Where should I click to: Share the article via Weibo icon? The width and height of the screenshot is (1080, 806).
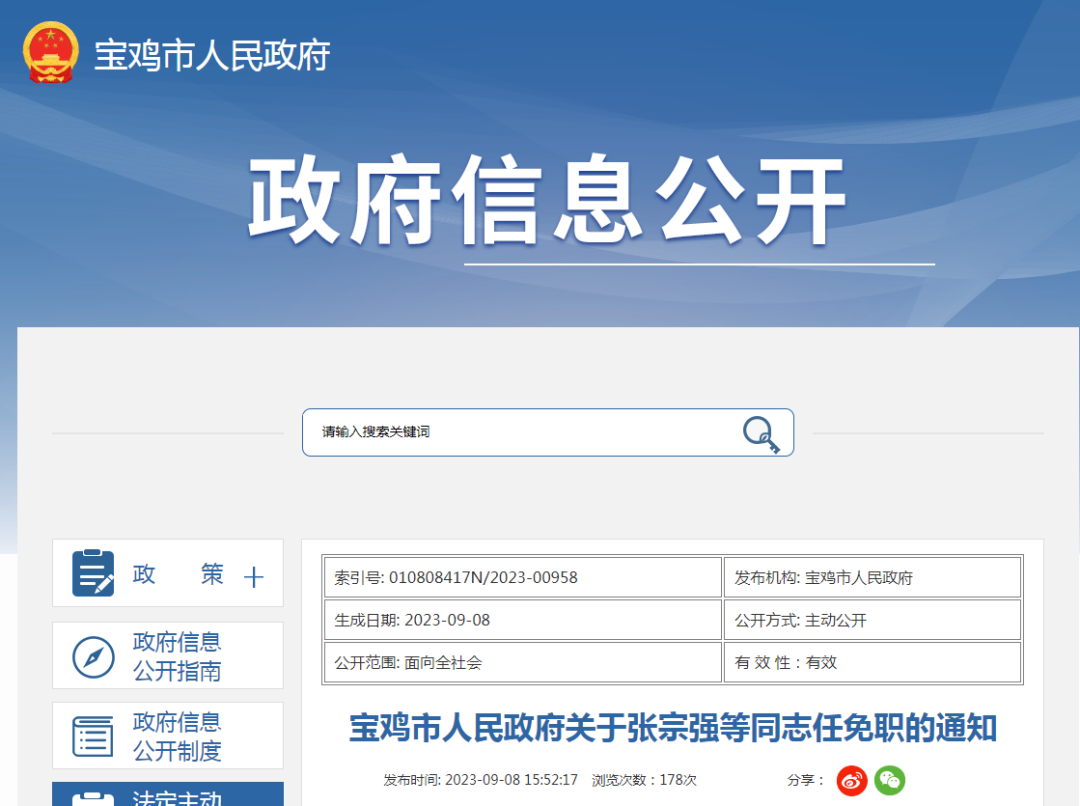pos(852,780)
